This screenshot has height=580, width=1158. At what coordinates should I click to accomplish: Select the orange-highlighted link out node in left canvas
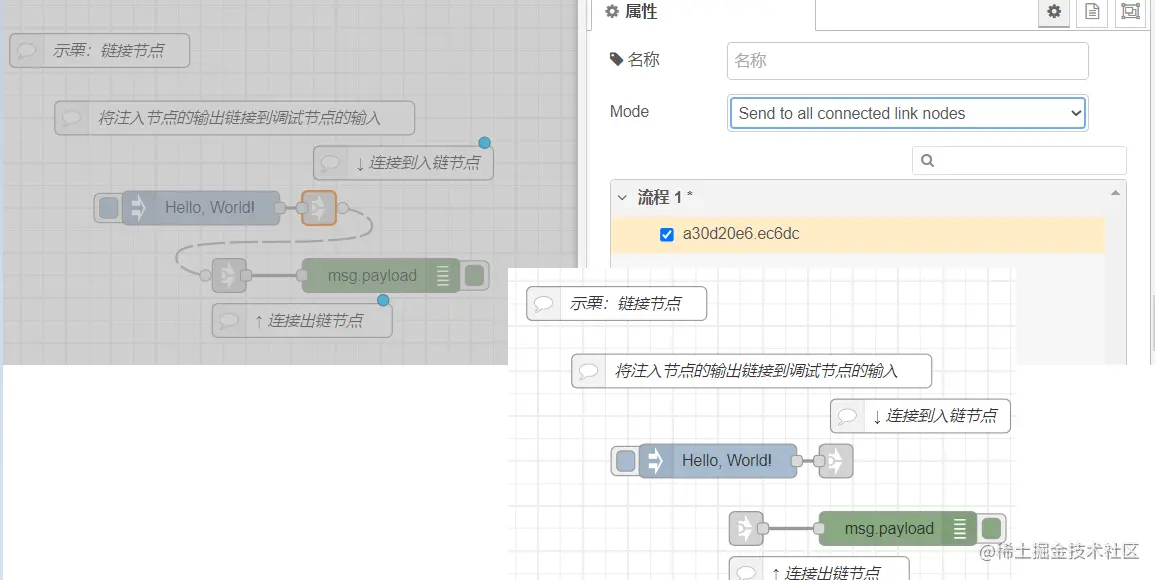(x=319, y=208)
